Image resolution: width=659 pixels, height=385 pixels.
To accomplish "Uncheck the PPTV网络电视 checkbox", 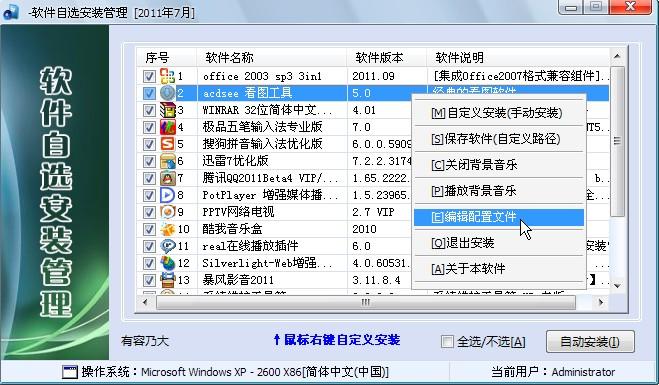I will (x=149, y=212).
